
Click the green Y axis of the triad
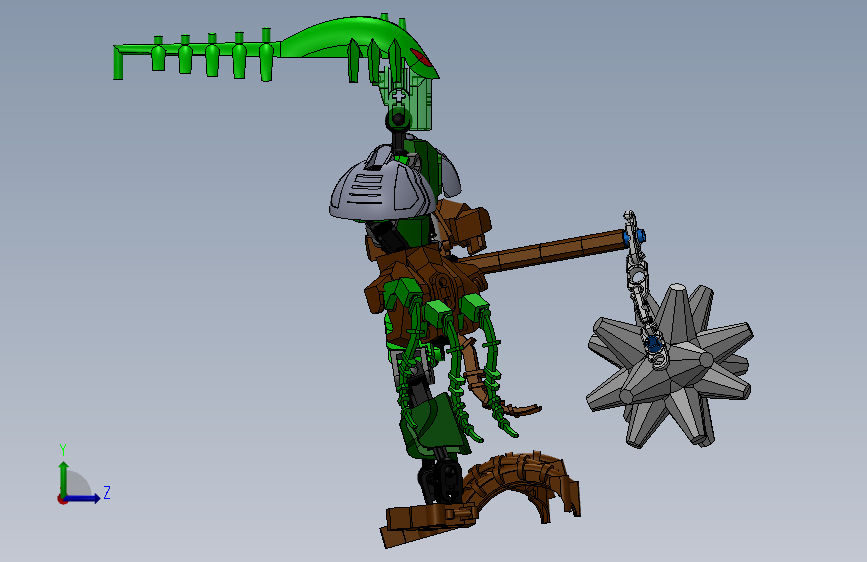click(x=64, y=478)
